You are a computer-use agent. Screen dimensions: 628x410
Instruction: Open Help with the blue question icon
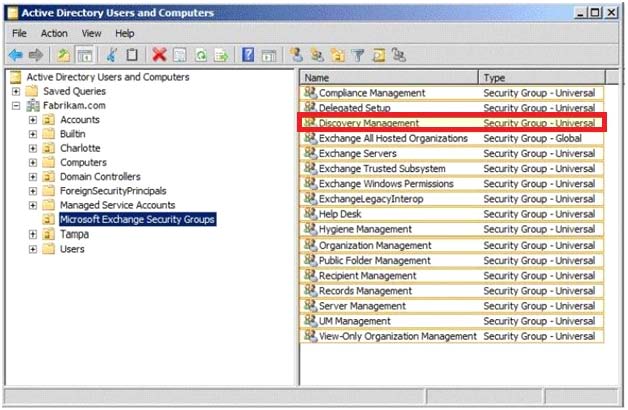pos(248,55)
